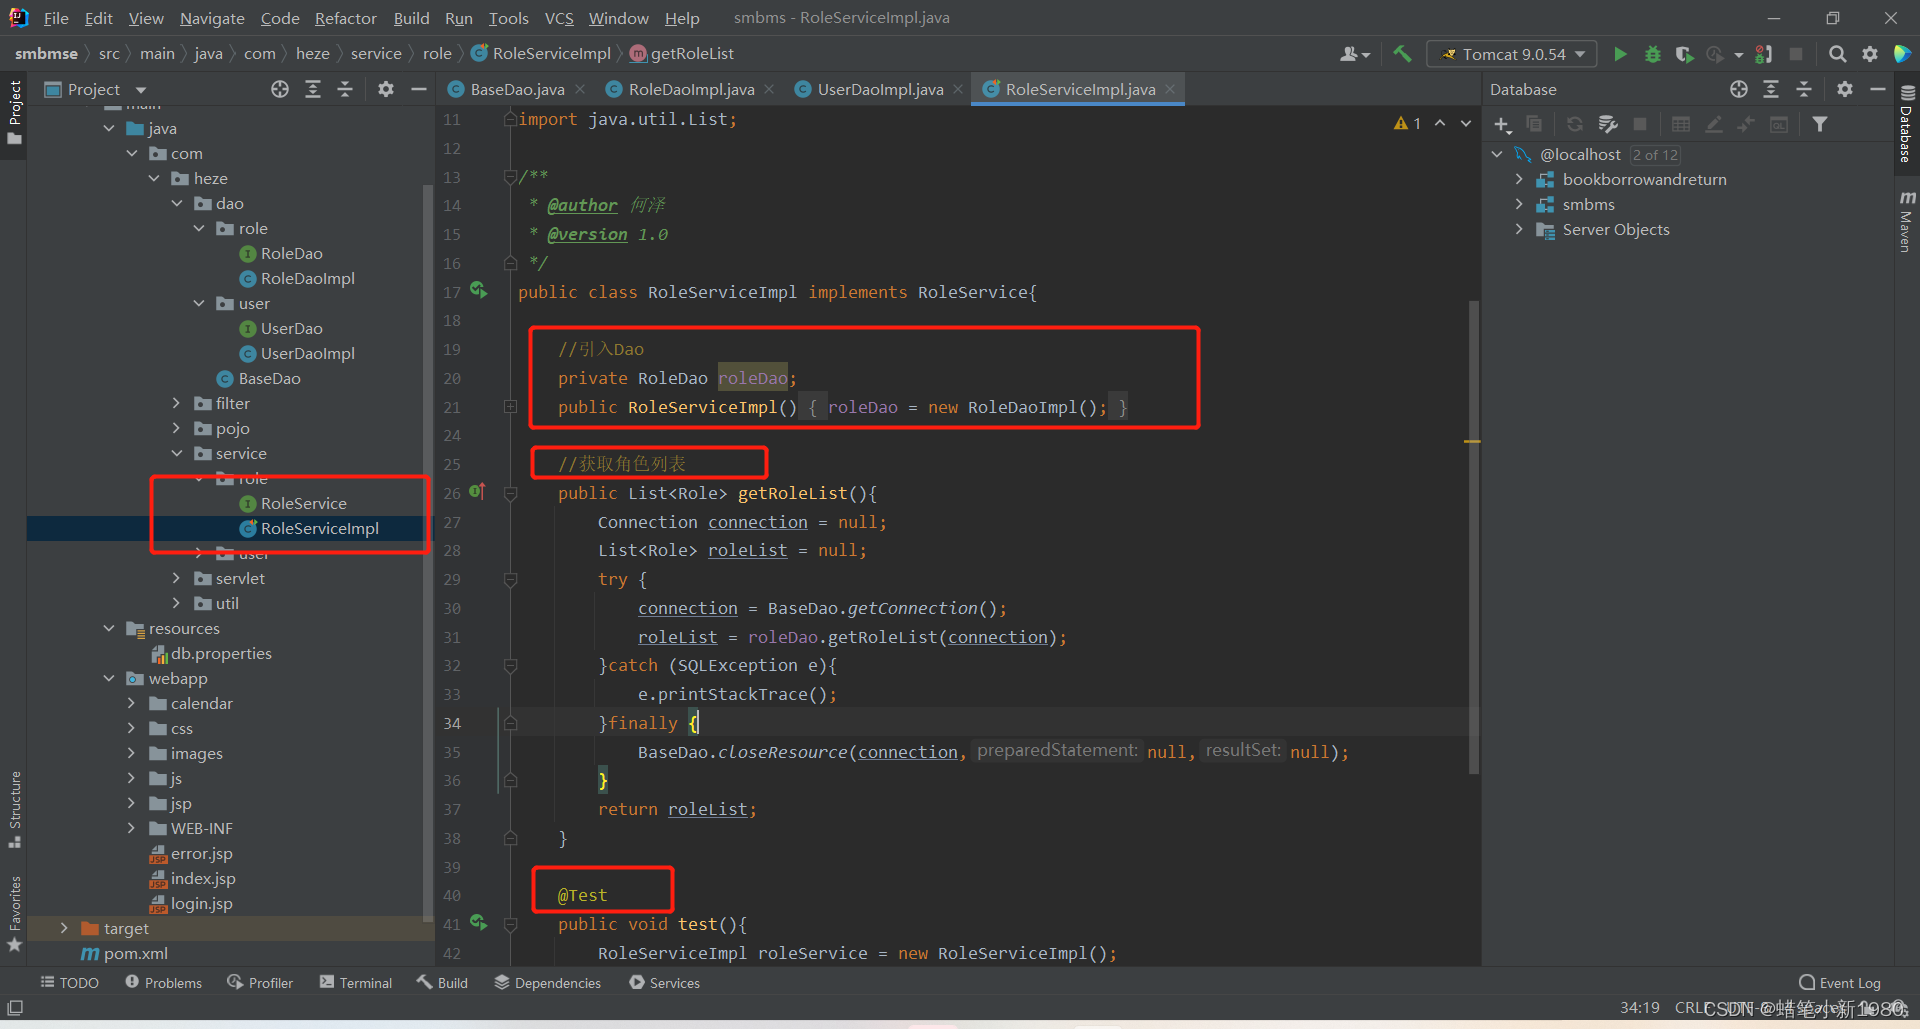Open the Event Log

click(1839, 983)
